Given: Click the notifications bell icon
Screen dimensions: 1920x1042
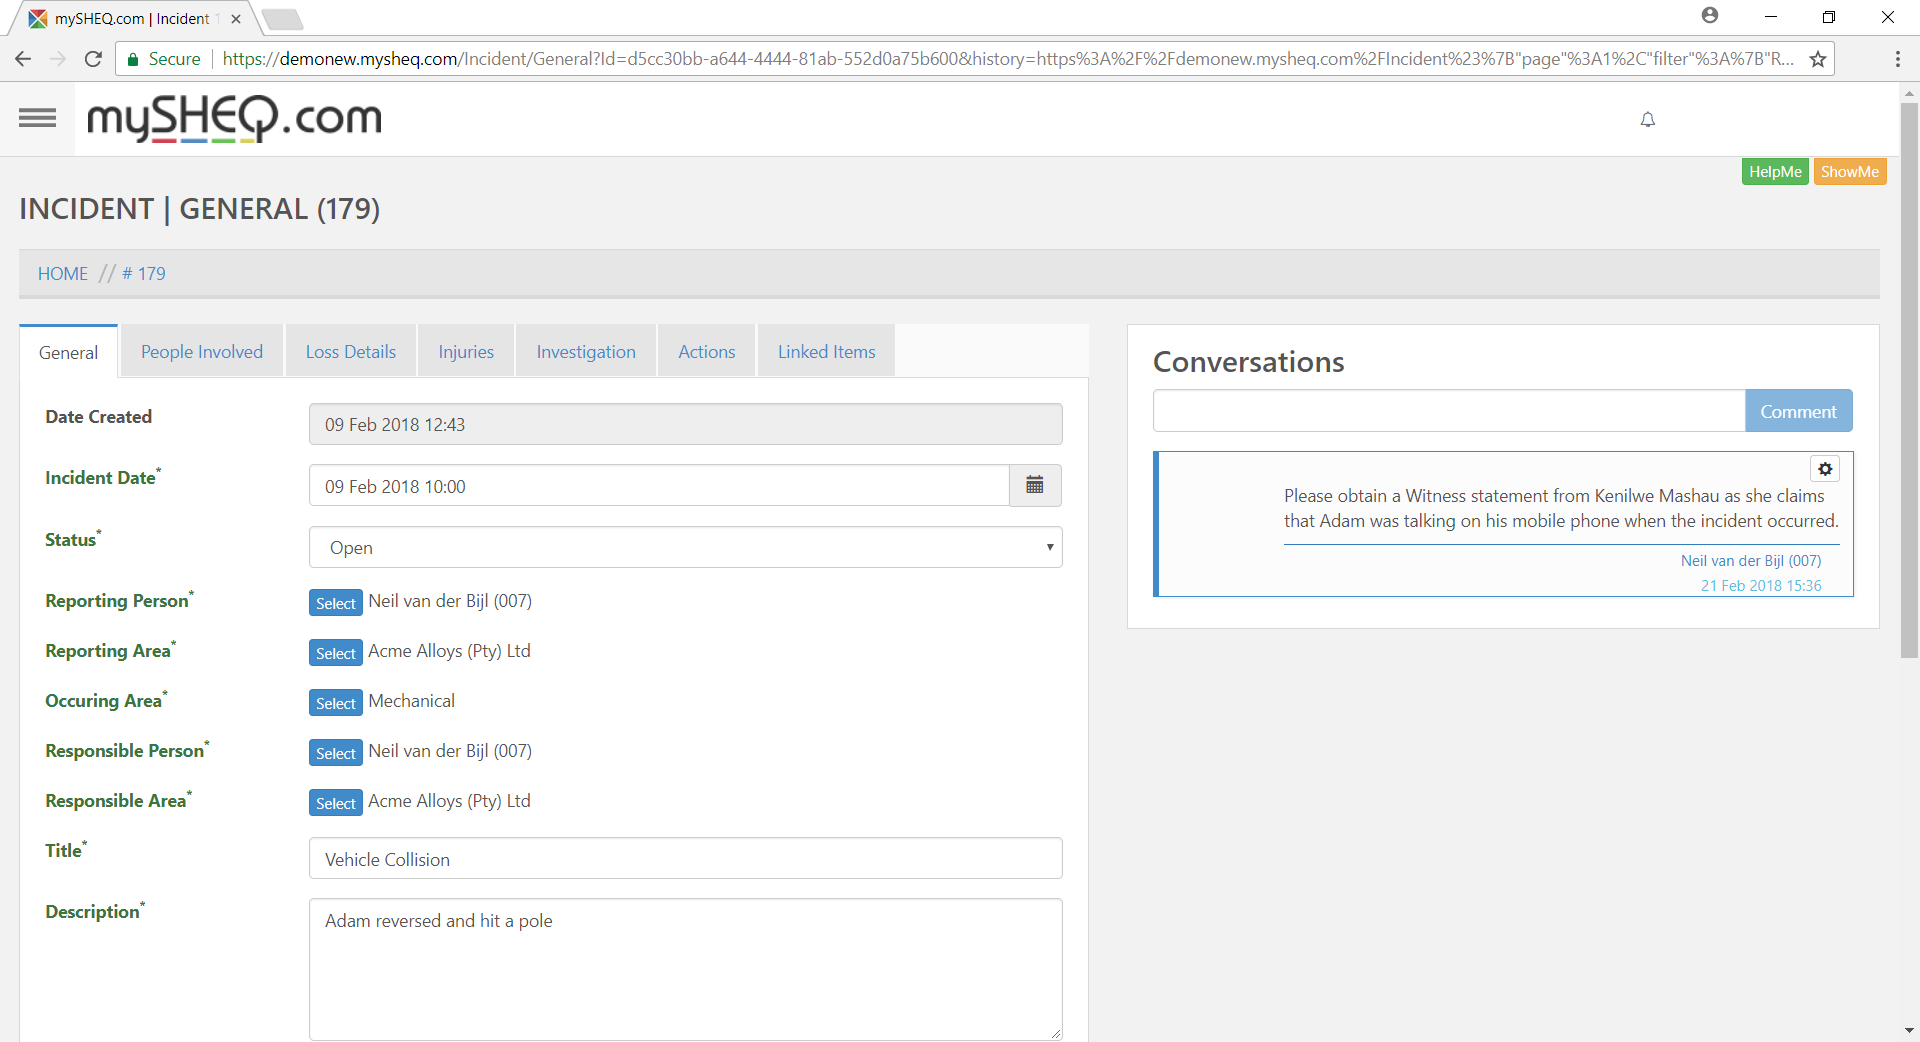Looking at the screenshot, I should tap(1648, 120).
